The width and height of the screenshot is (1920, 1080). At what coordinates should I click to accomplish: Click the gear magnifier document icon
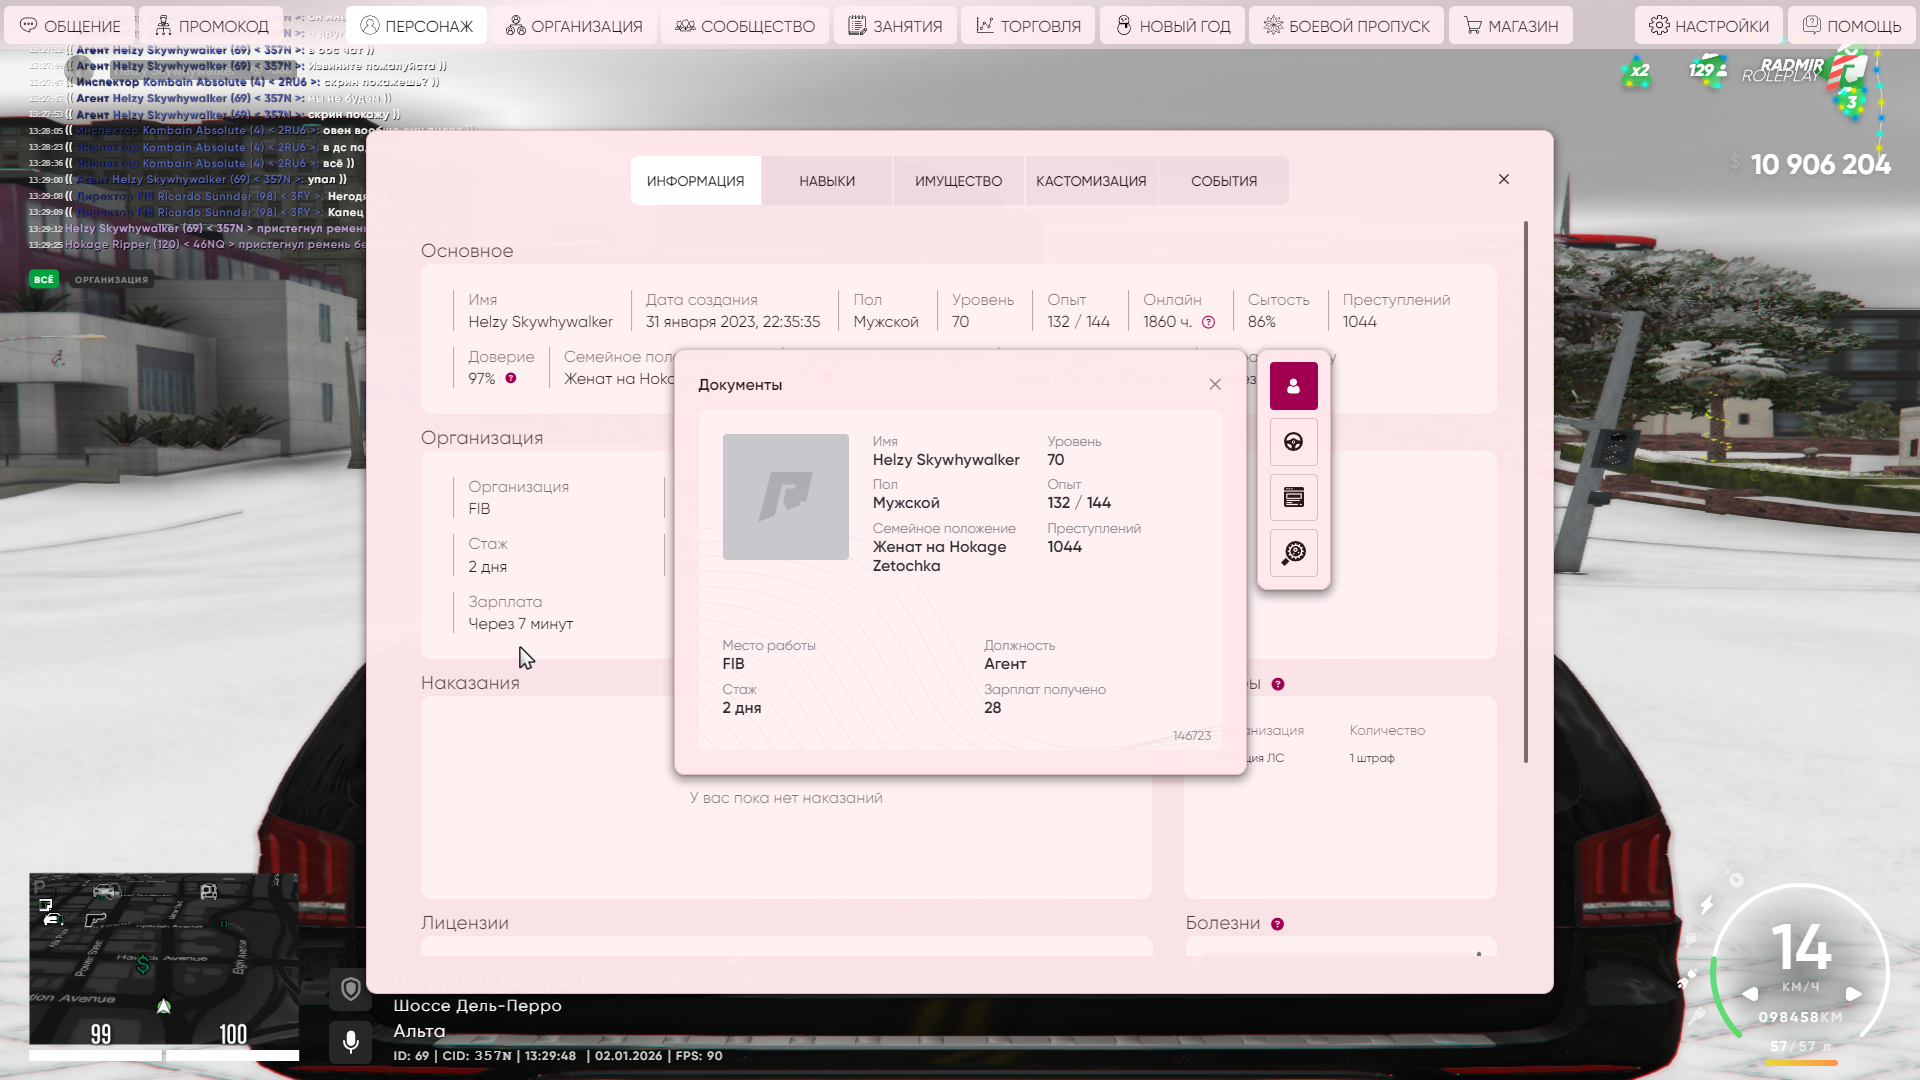(x=1293, y=553)
